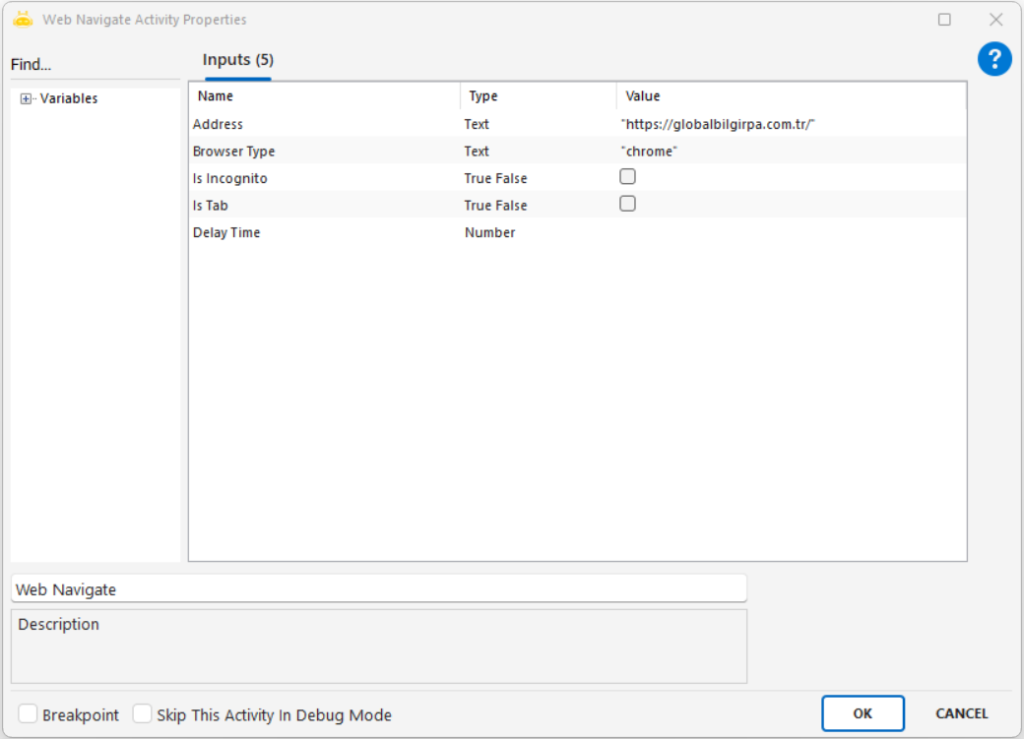
Task: Click the app logo icon in title bar
Action: point(23,19)
